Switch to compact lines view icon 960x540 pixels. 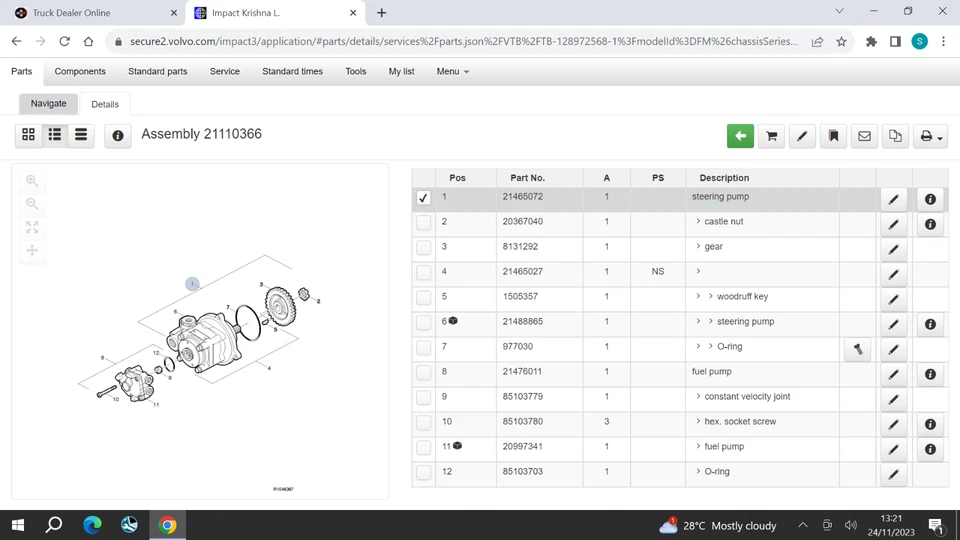[81, 135]
